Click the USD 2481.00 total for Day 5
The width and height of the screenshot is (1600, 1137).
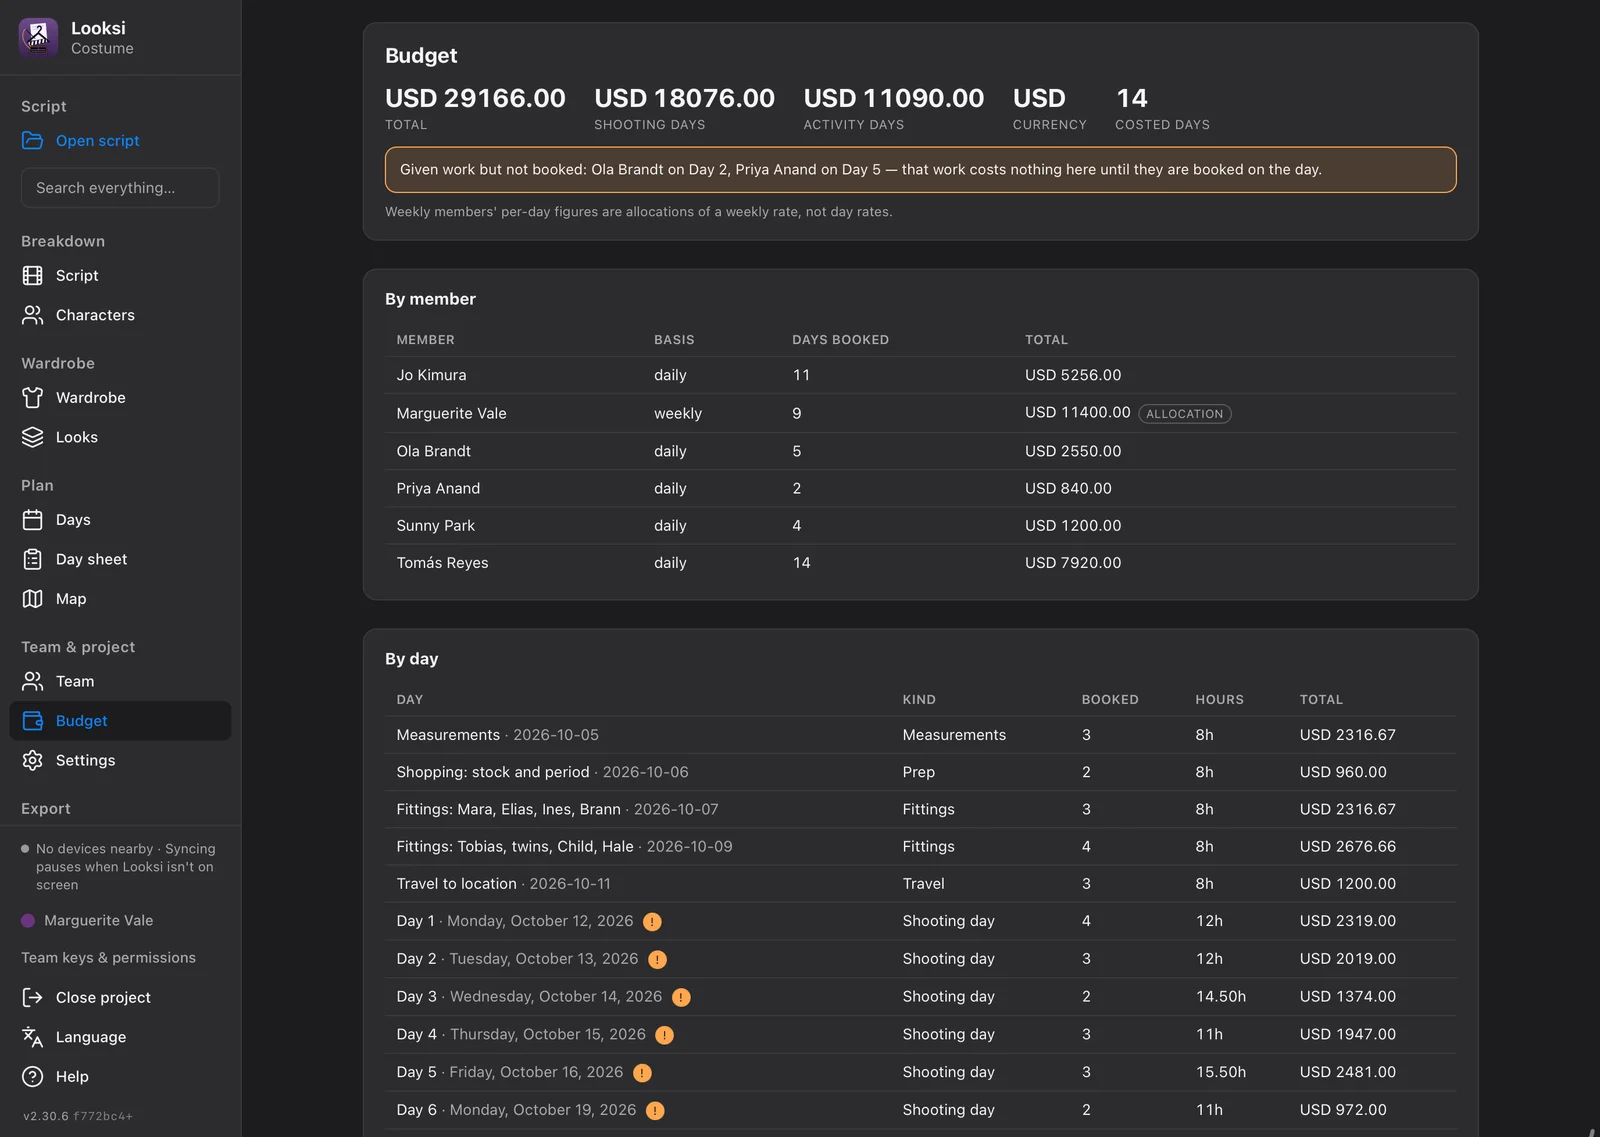(x=1348, y=1072)
